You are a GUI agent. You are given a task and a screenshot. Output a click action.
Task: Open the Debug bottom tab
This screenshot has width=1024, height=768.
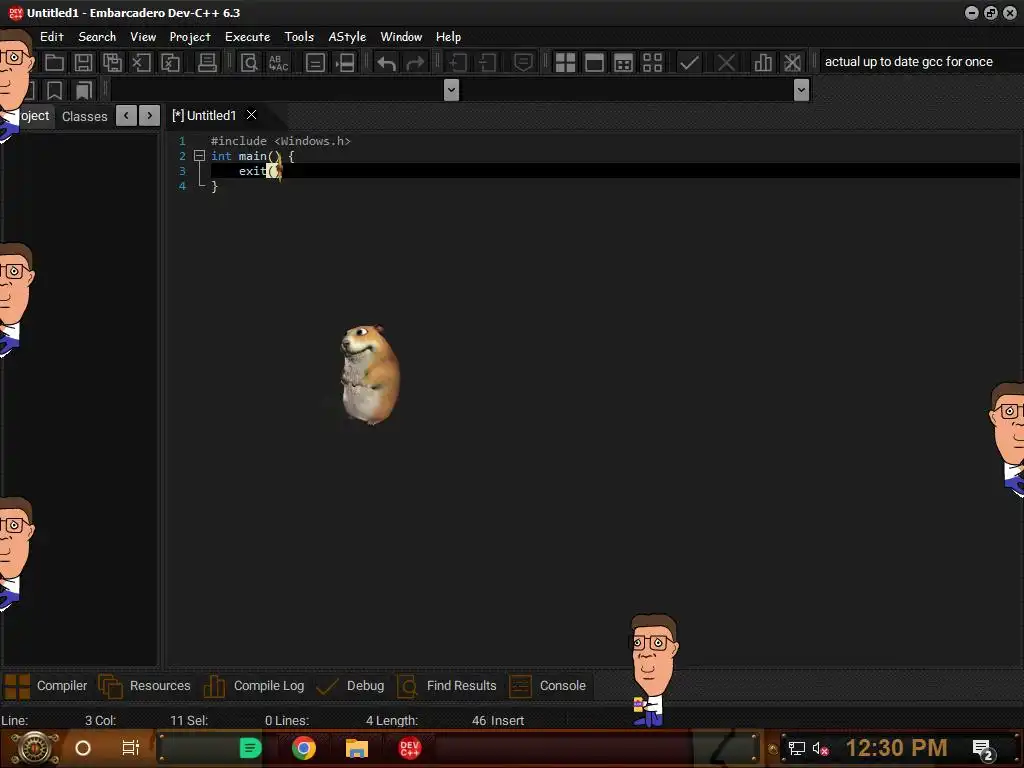[350, 686]
